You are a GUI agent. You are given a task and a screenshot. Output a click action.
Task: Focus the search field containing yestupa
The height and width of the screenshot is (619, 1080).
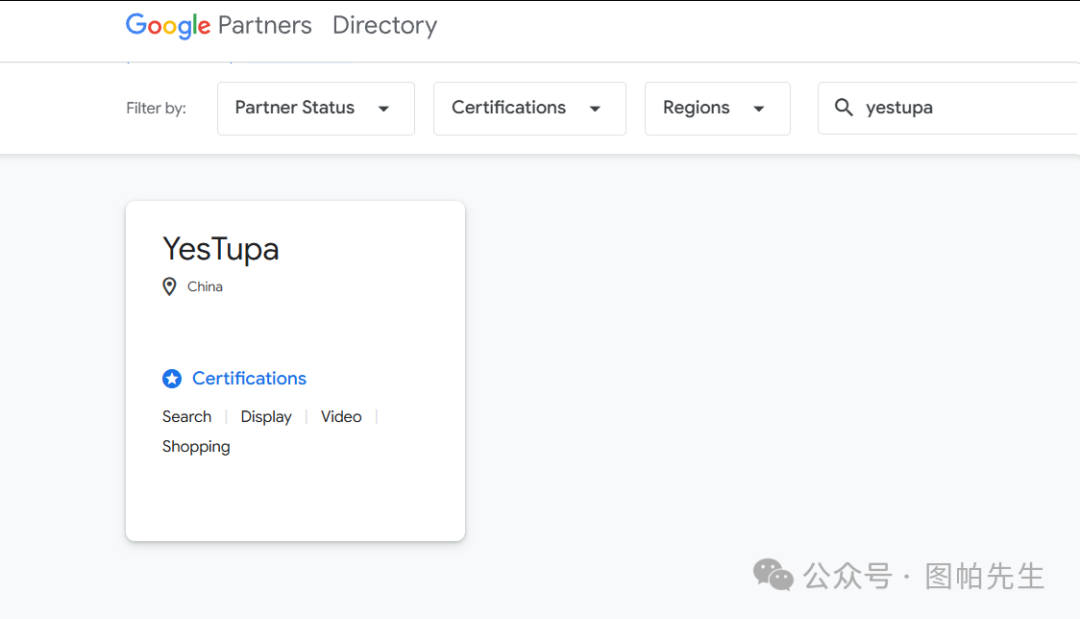(x=948, y=108)
